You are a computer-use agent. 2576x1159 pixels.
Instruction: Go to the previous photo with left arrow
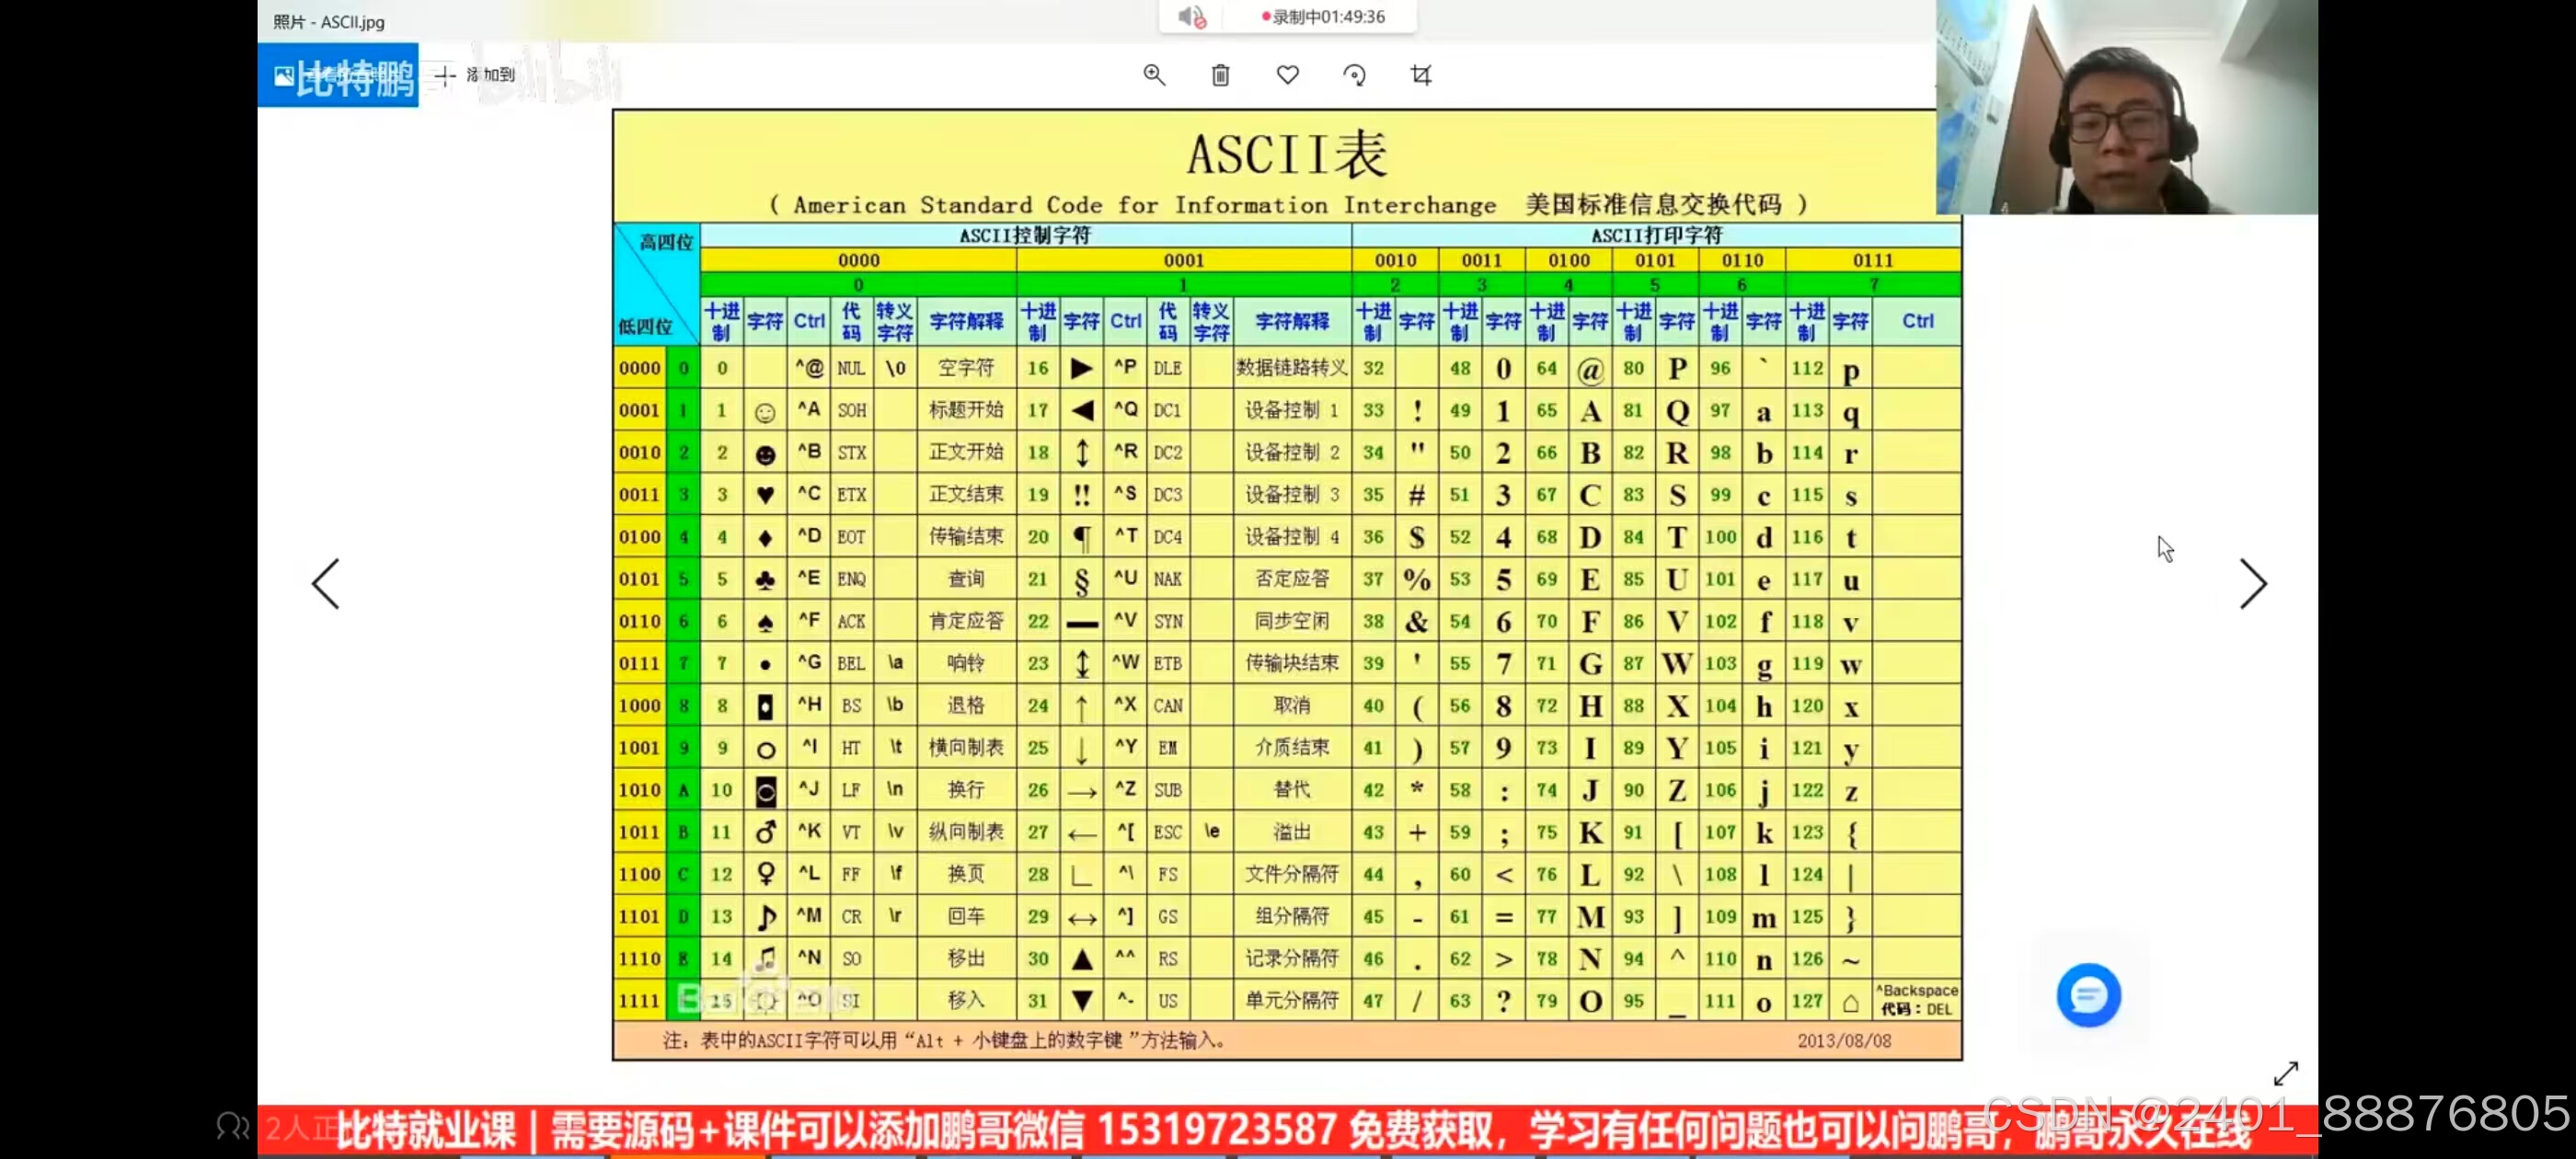tap(326, 584)
